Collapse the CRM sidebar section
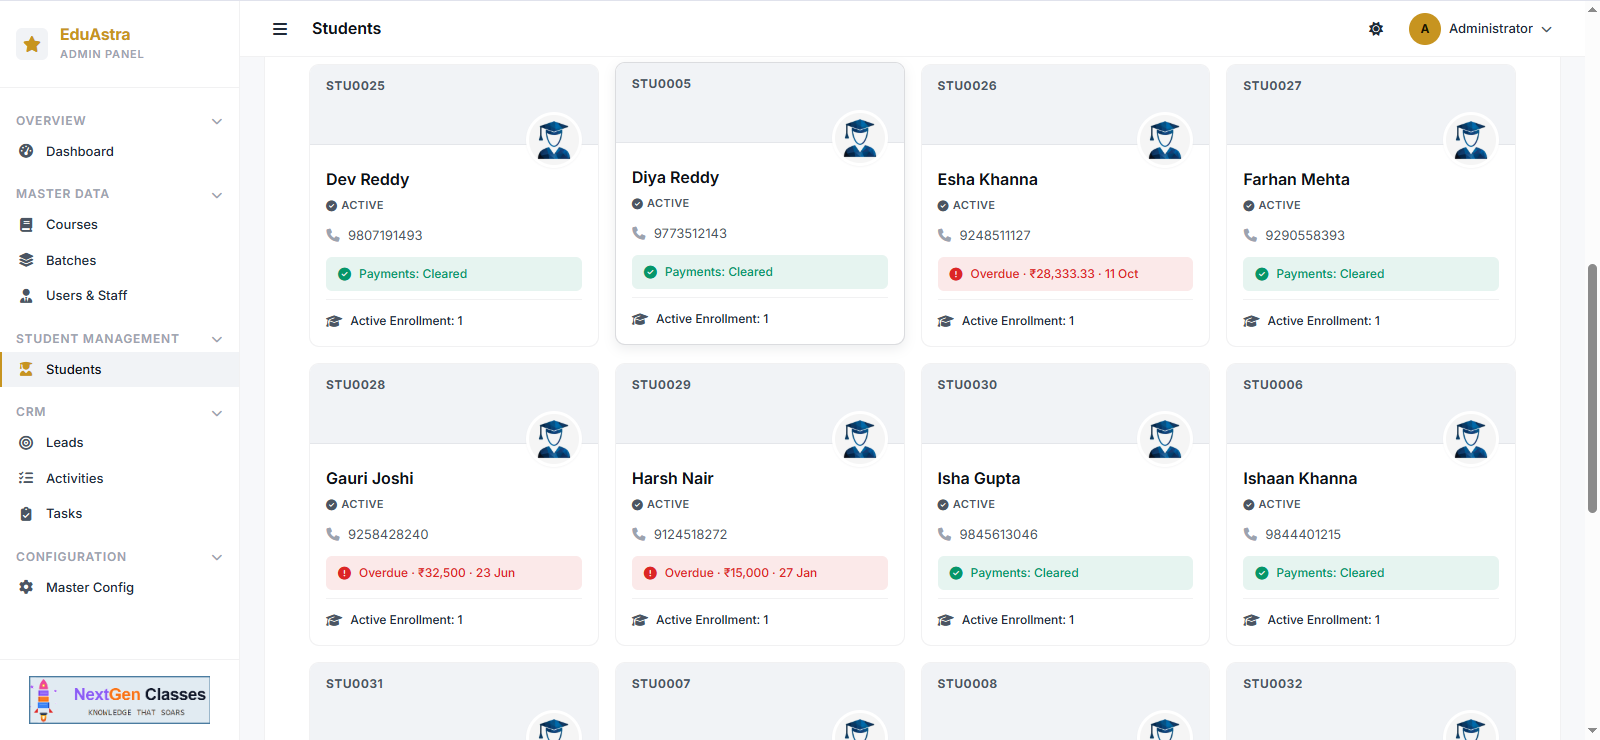Viewport: 1600px width, 740px height. [217, 412]
